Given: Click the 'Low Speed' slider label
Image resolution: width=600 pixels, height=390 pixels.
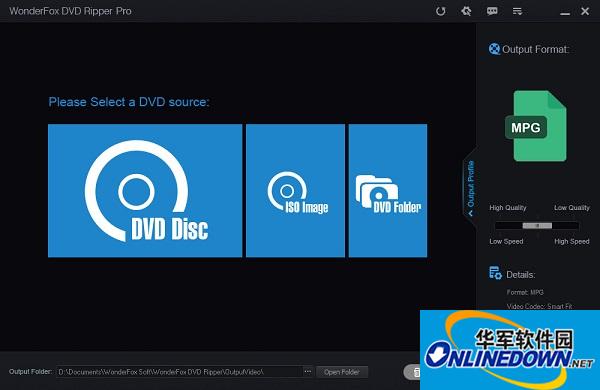Looking at the screenshot, I should (x=506, y=242).
